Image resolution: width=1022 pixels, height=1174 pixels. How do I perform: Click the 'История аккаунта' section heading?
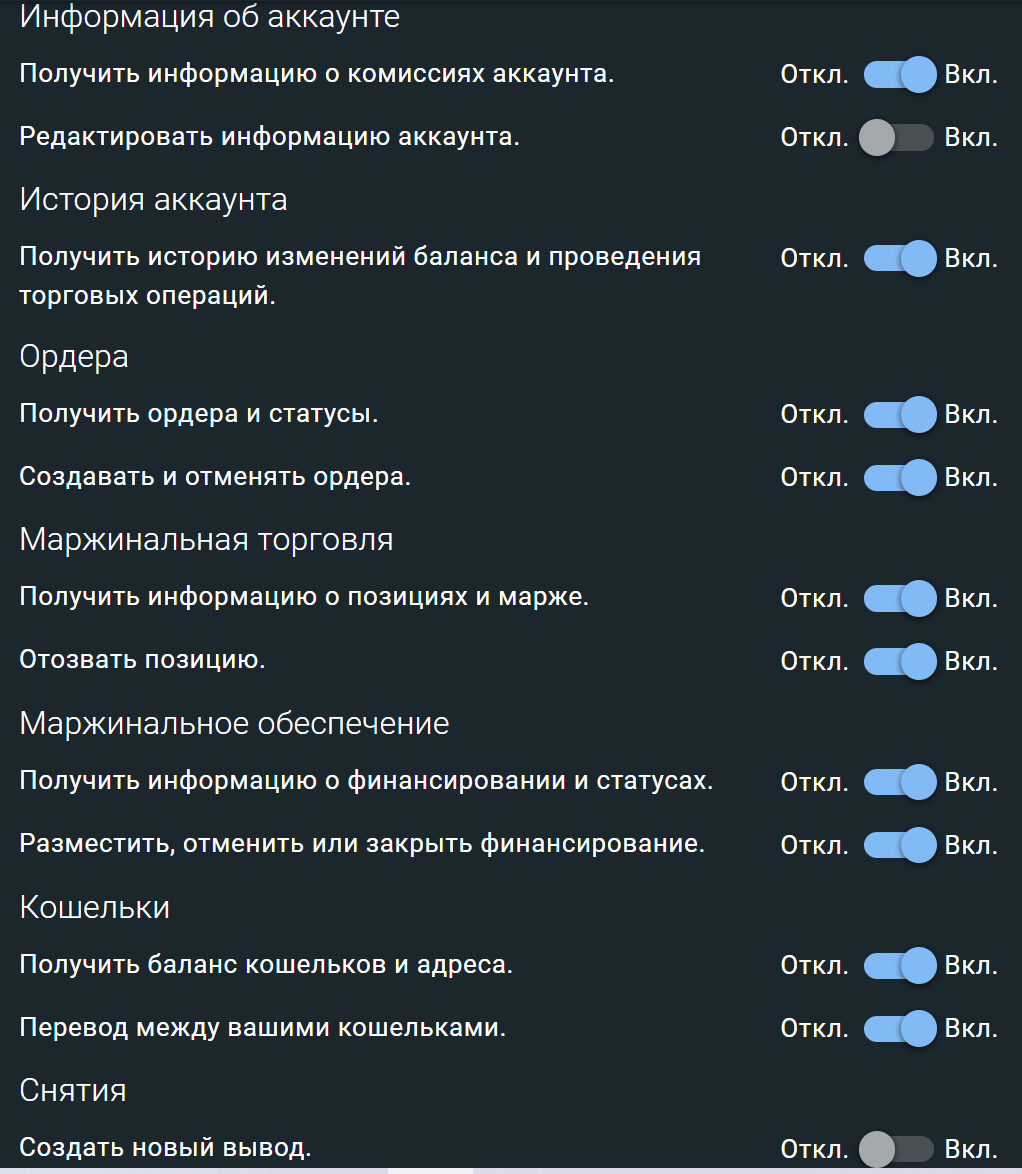click(x=153, y=199)
